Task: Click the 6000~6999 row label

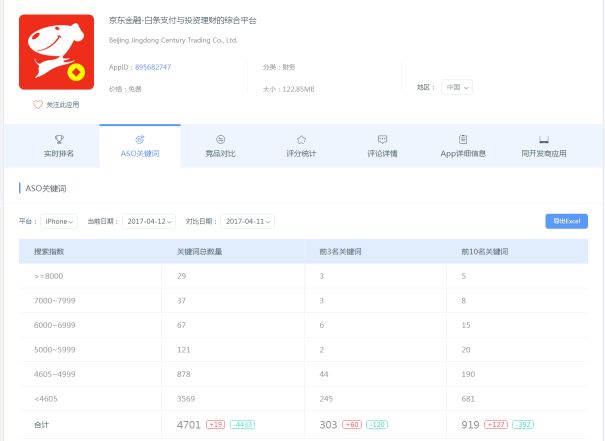Action: pos(54,325)
